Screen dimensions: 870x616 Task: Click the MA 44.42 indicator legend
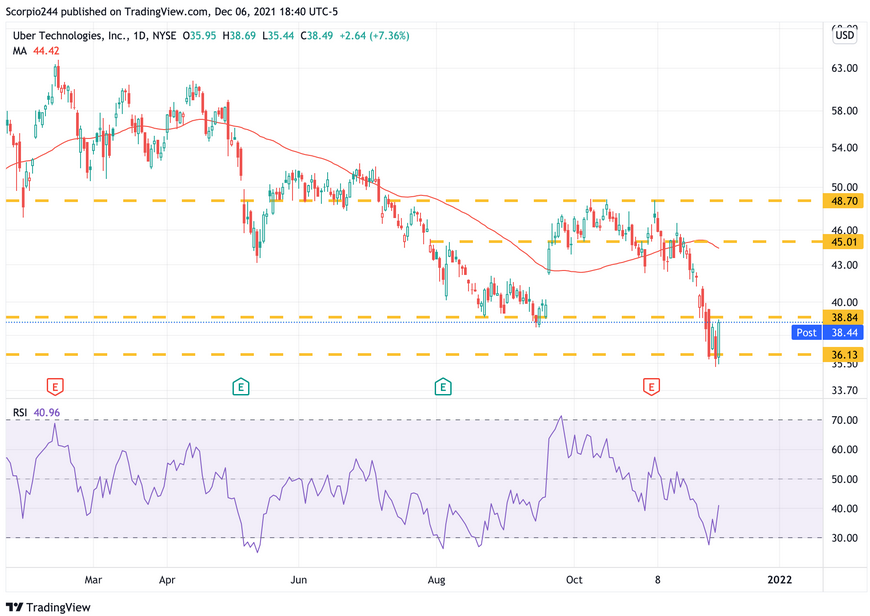click(36, 51)
